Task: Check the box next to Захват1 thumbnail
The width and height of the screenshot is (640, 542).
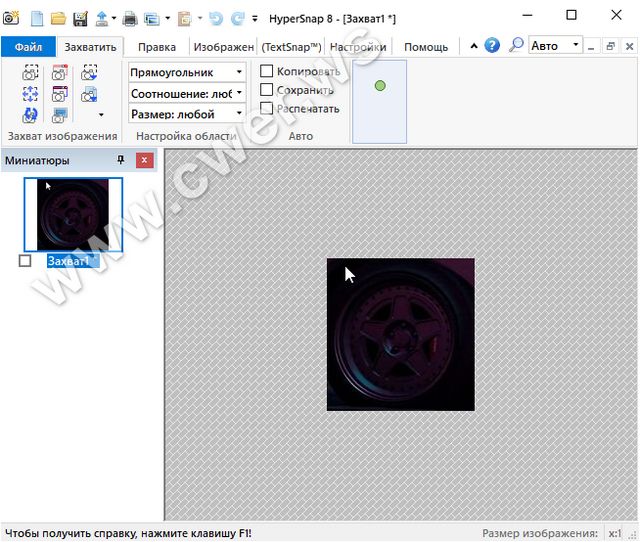Action: 25,261
